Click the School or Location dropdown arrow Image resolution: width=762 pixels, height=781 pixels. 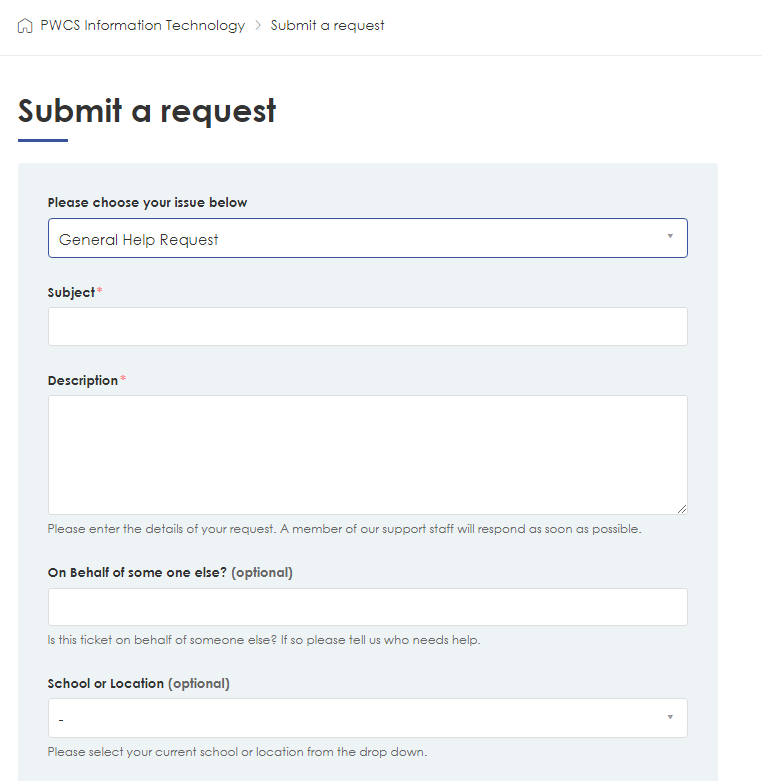tap(670, 717)
